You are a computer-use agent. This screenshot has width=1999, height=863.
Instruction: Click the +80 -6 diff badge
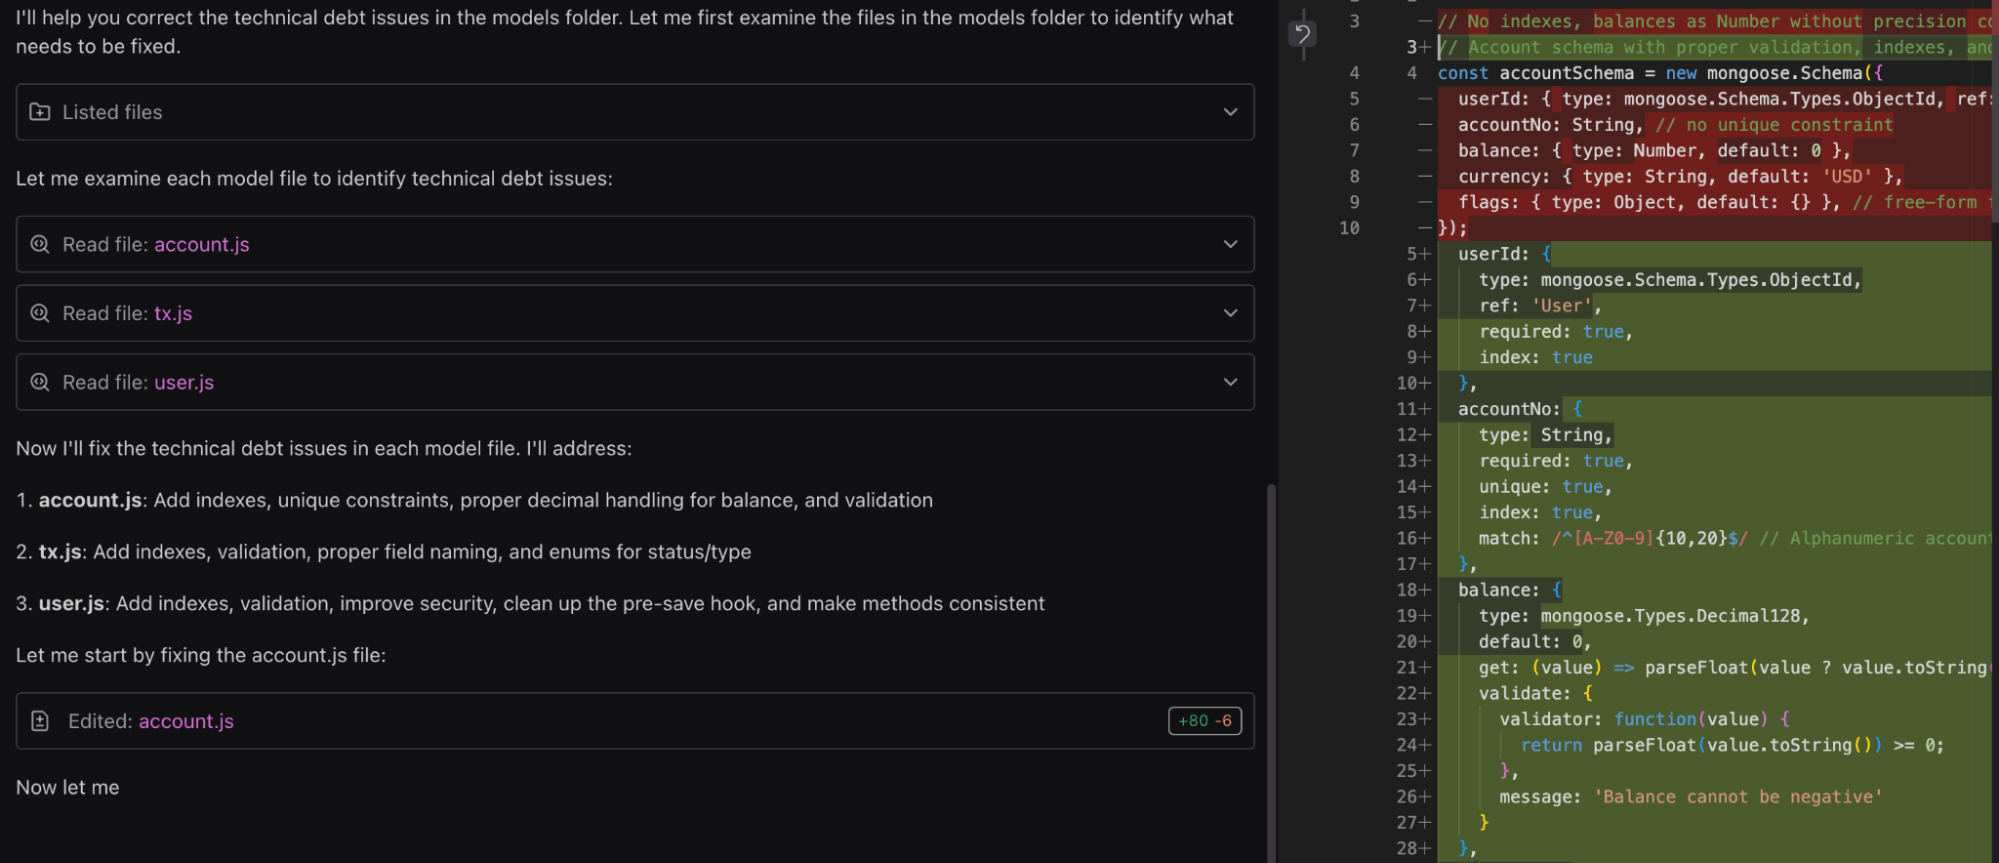pos(1204,721)
